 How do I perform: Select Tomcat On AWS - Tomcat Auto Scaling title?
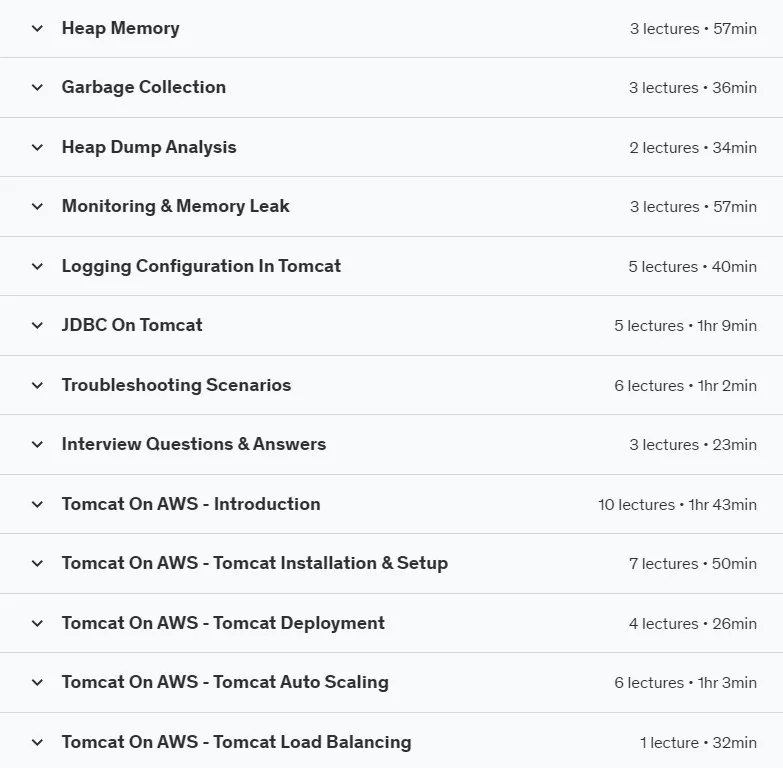pyautogui.click(x=225, y=682)
